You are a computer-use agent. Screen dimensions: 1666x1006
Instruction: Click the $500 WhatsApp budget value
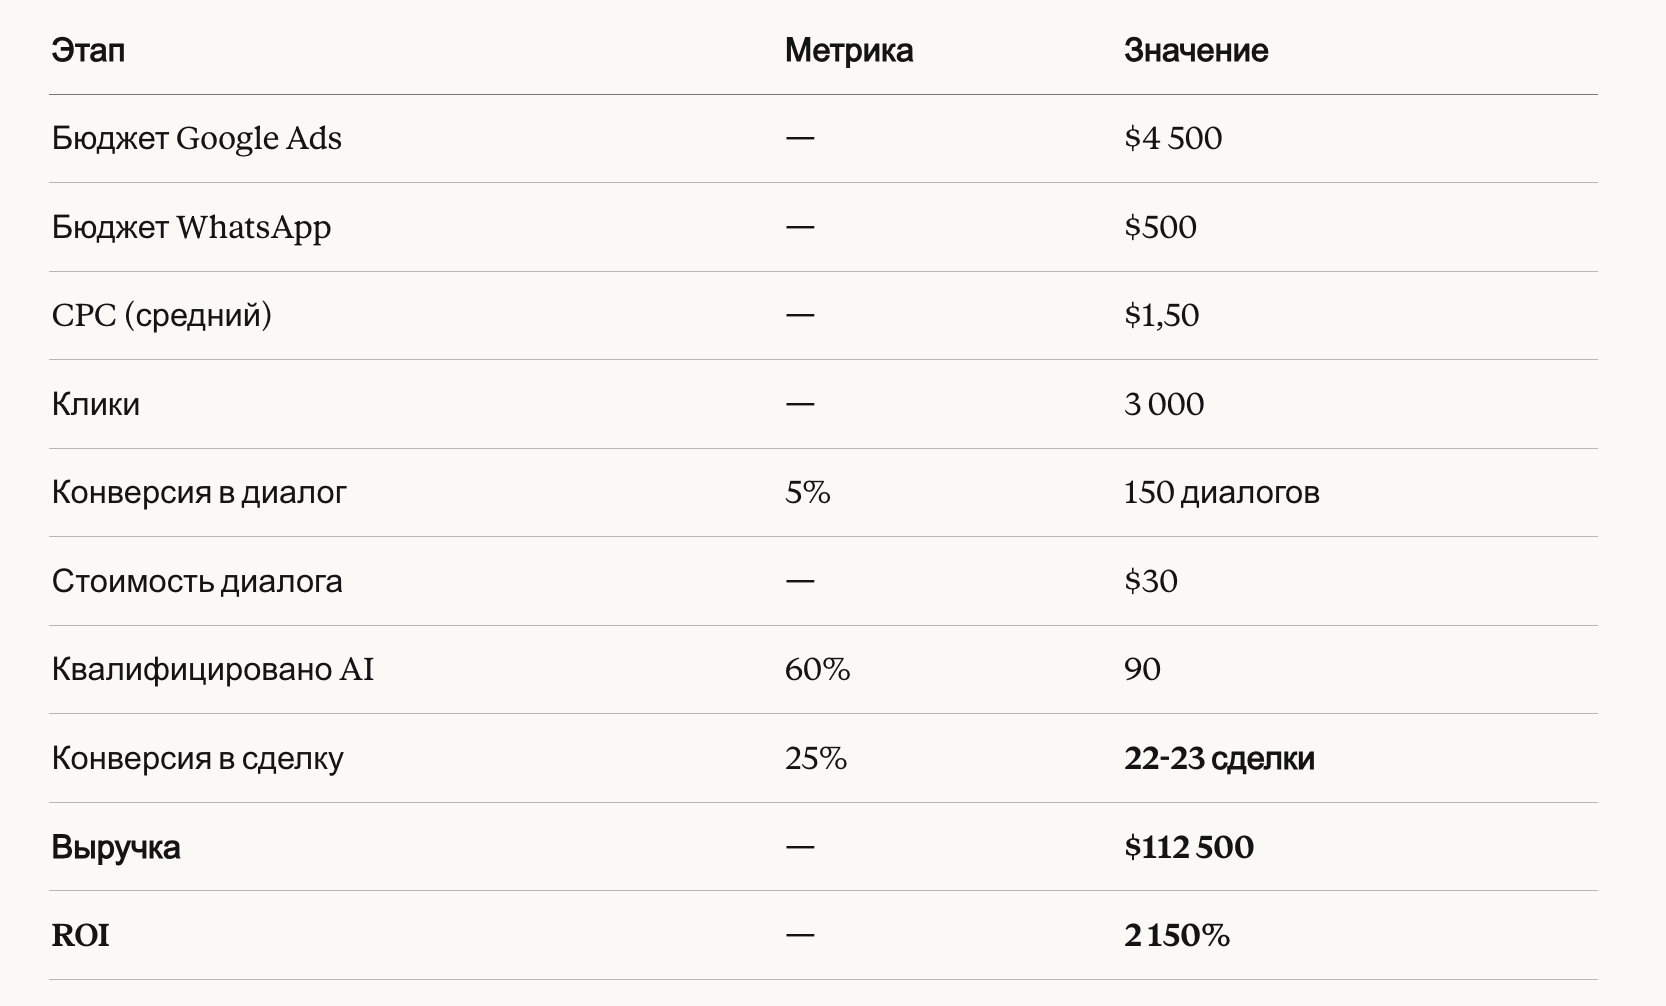(1160, 227)
